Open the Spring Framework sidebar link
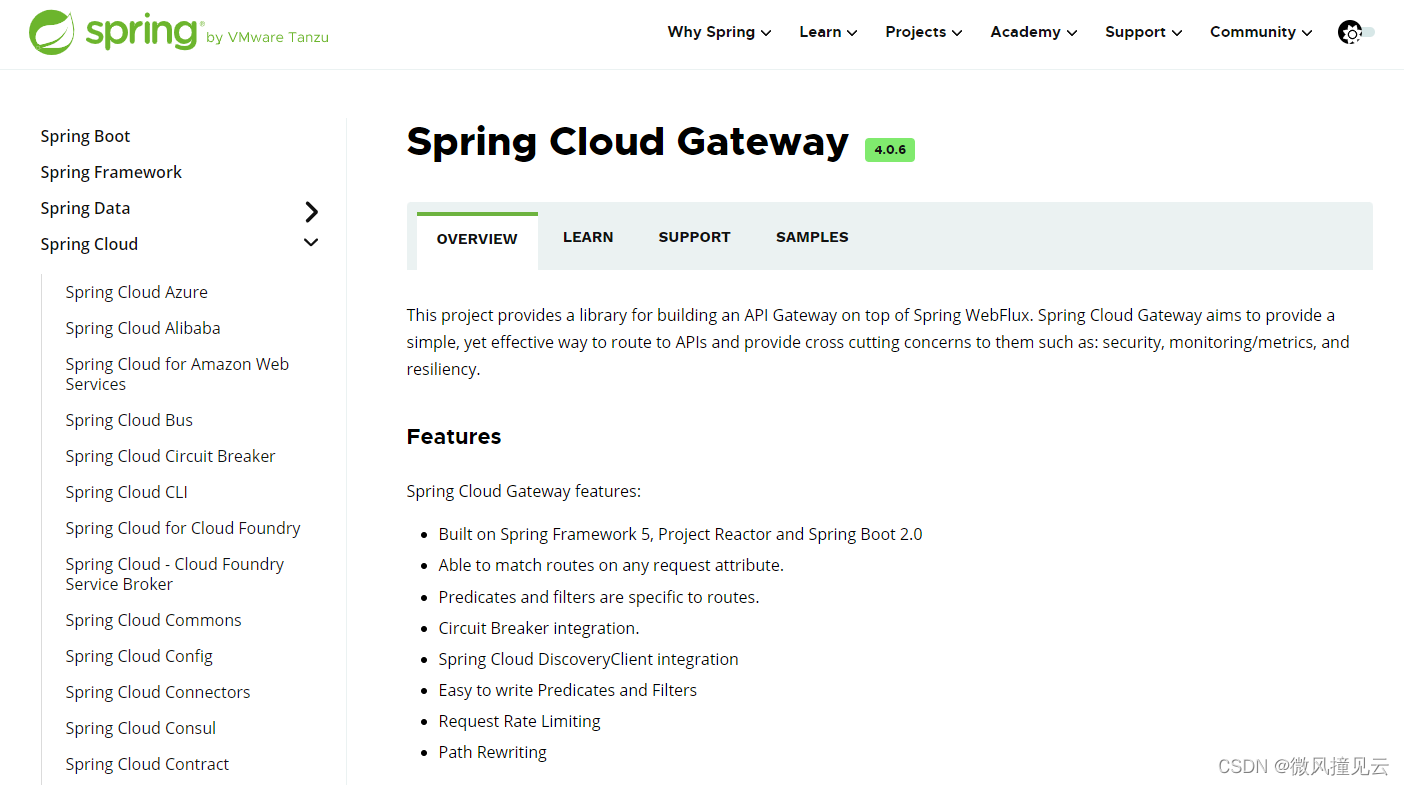1404x785 pixels. pyautogui.click(x=111, y=172)
